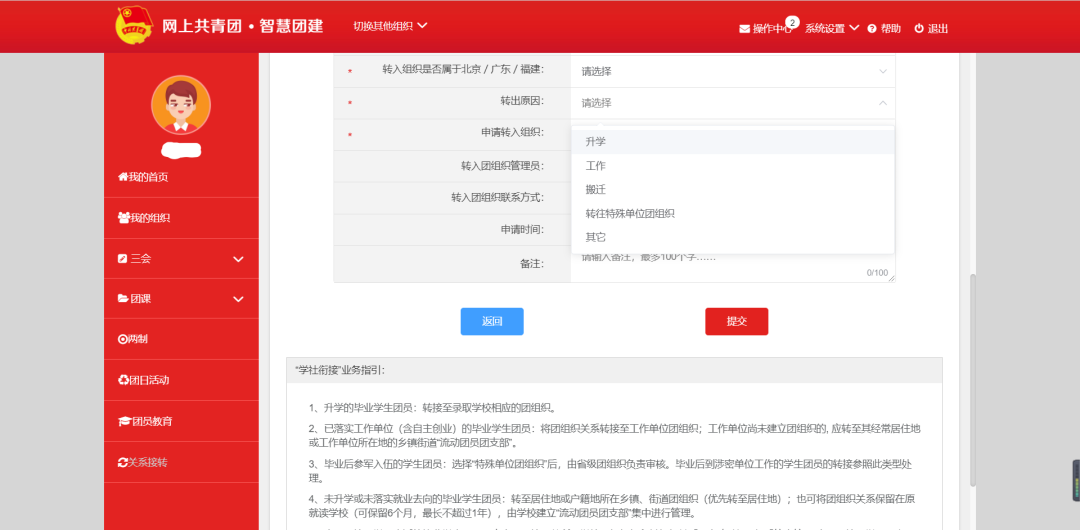This screenshot has width=1080, height=530.
Task: Click the red 提交 button
Action: (736, 321)
